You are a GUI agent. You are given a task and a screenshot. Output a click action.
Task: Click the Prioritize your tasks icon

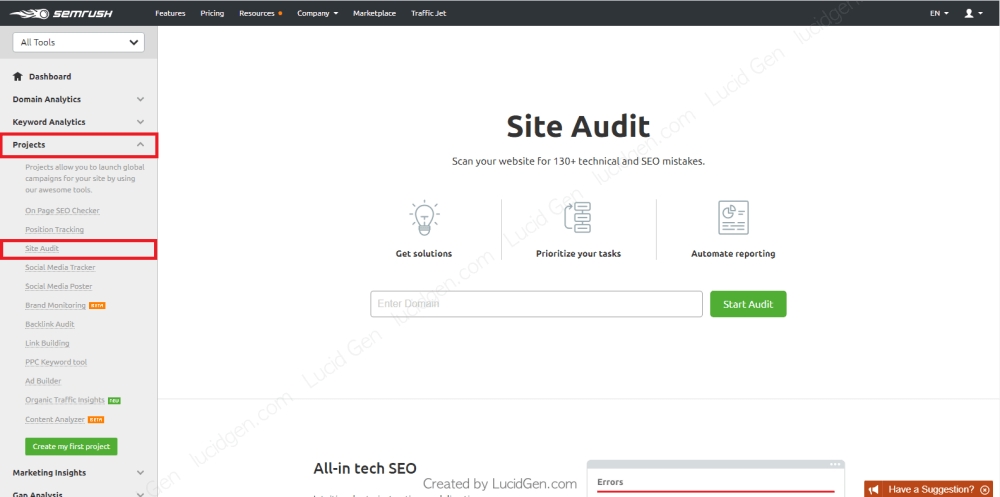pos(578,217)
